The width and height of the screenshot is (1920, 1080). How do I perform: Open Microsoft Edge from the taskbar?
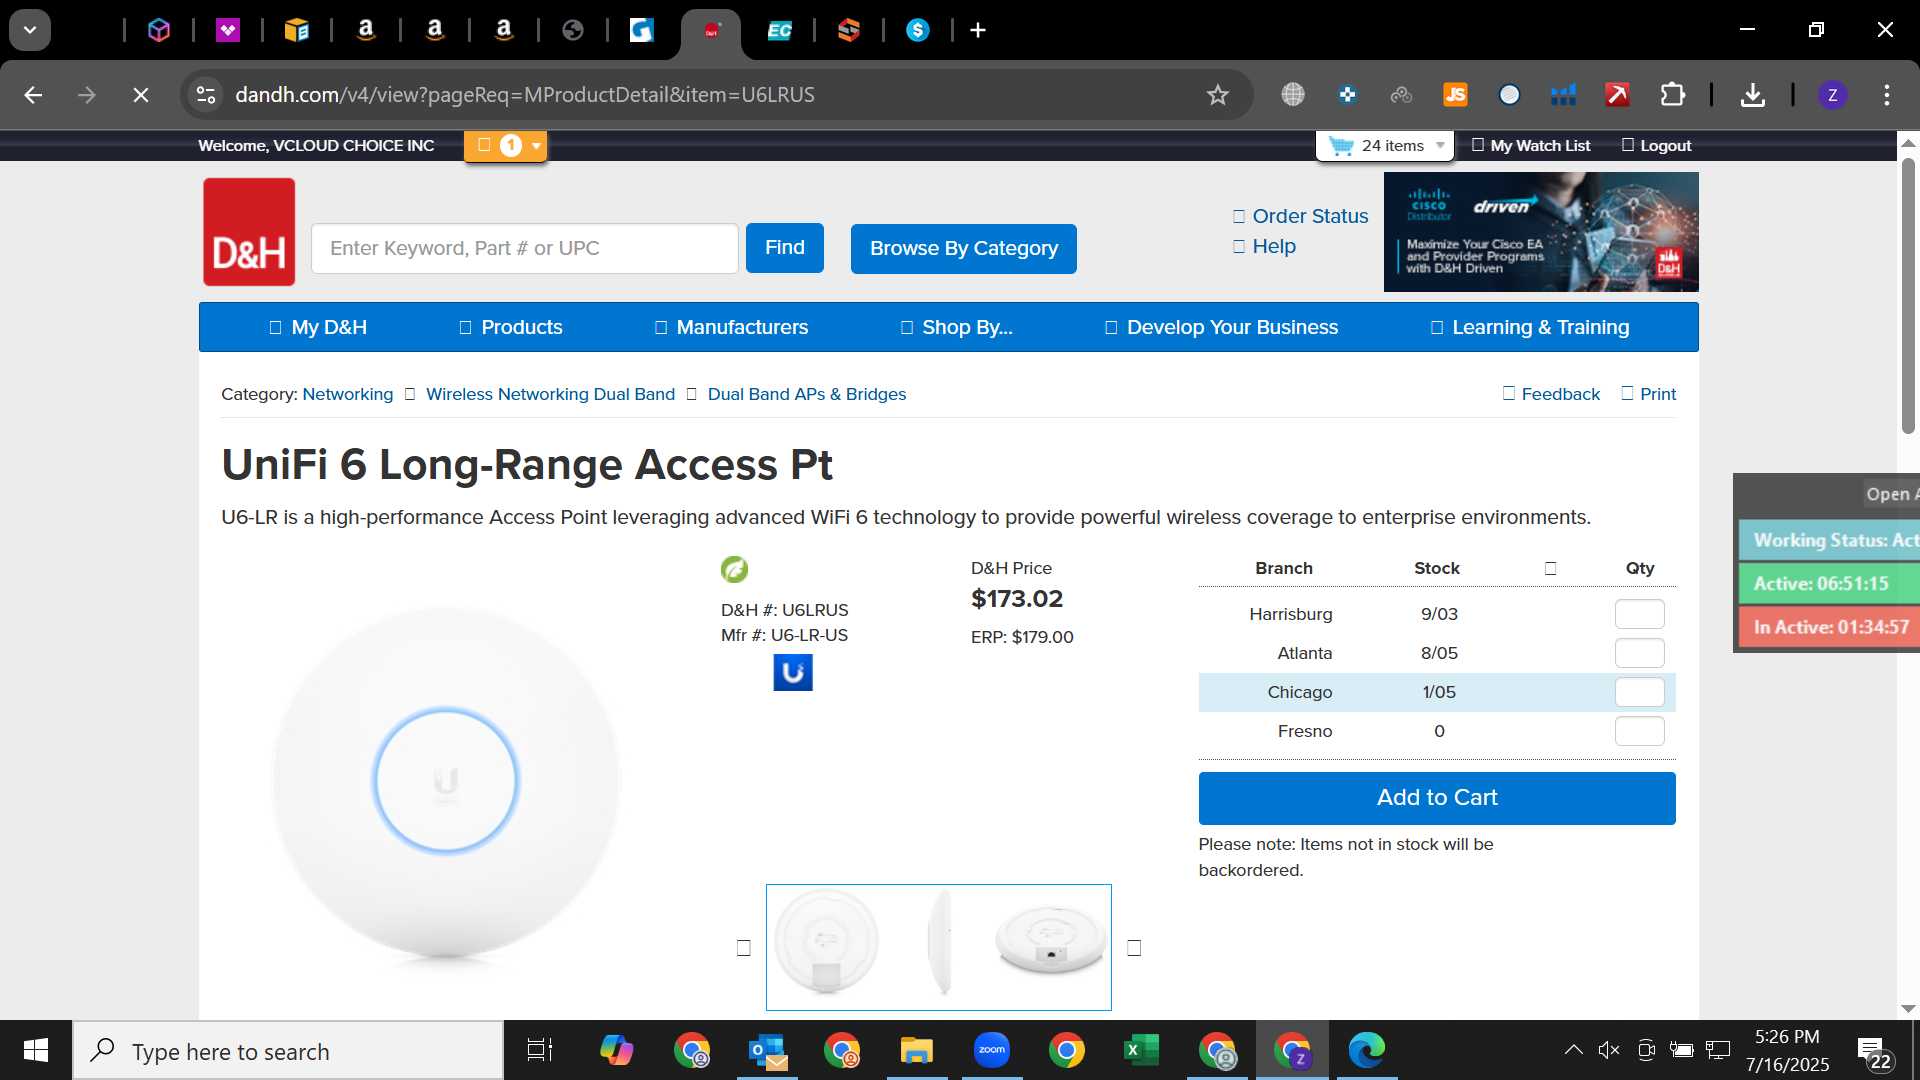[1366, 1050]
